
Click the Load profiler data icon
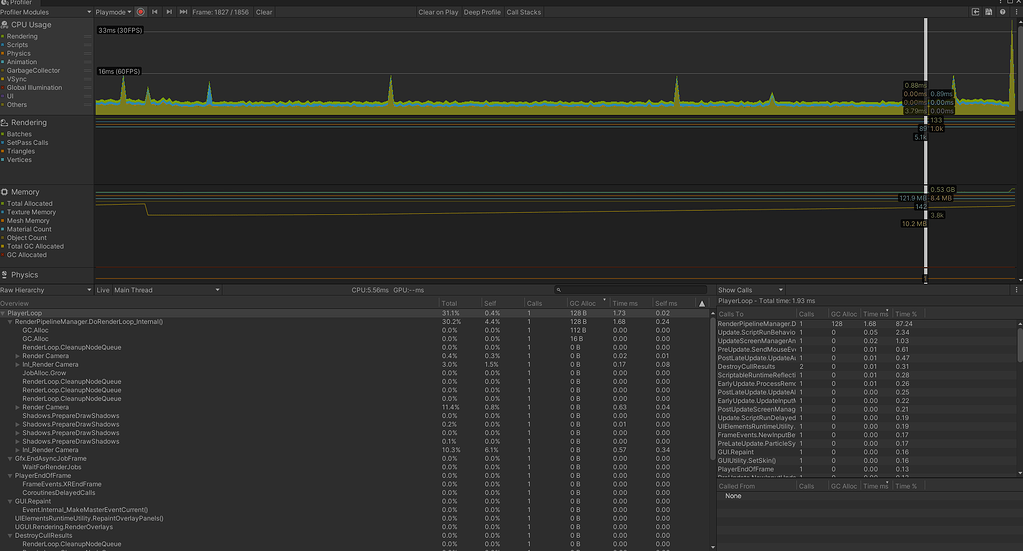976,12
